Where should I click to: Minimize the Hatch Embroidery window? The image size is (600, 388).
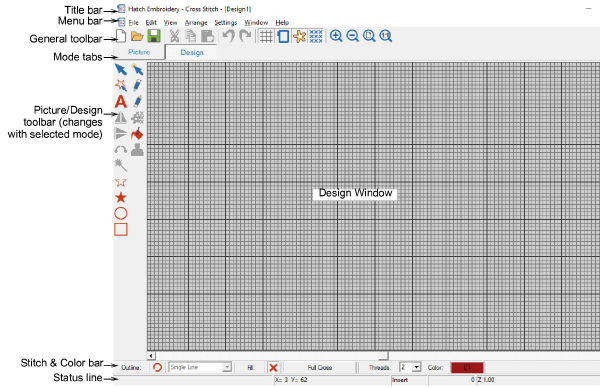pyautogui.click(x=589, y=8)
